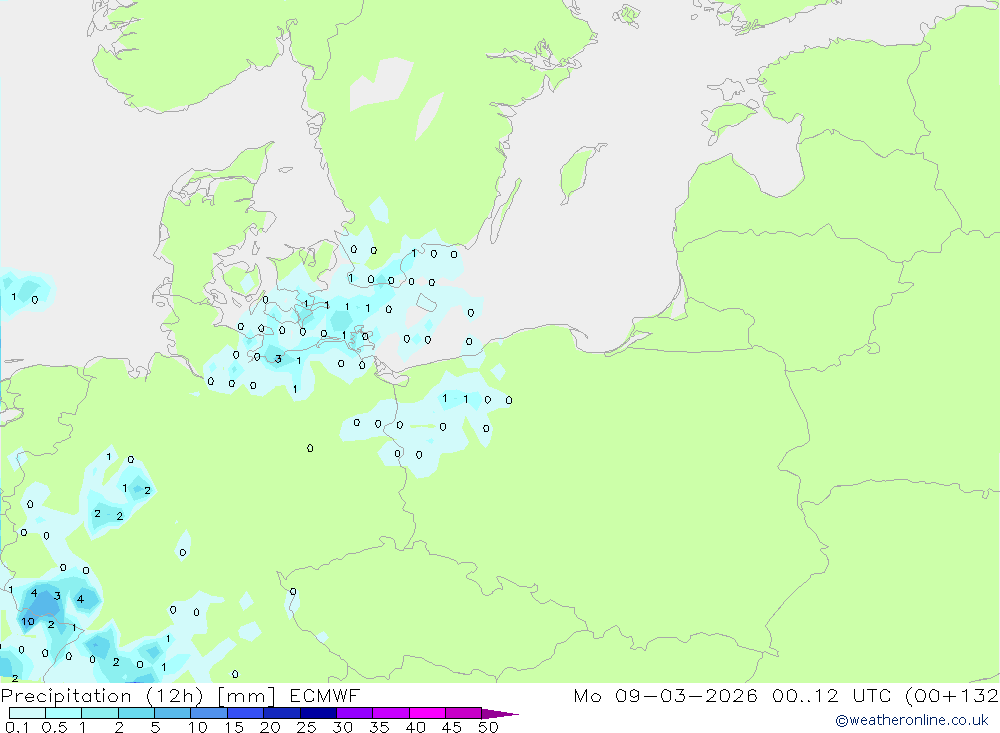Select the 30–35 mm purple legend swatch

(x=355, y=713)
